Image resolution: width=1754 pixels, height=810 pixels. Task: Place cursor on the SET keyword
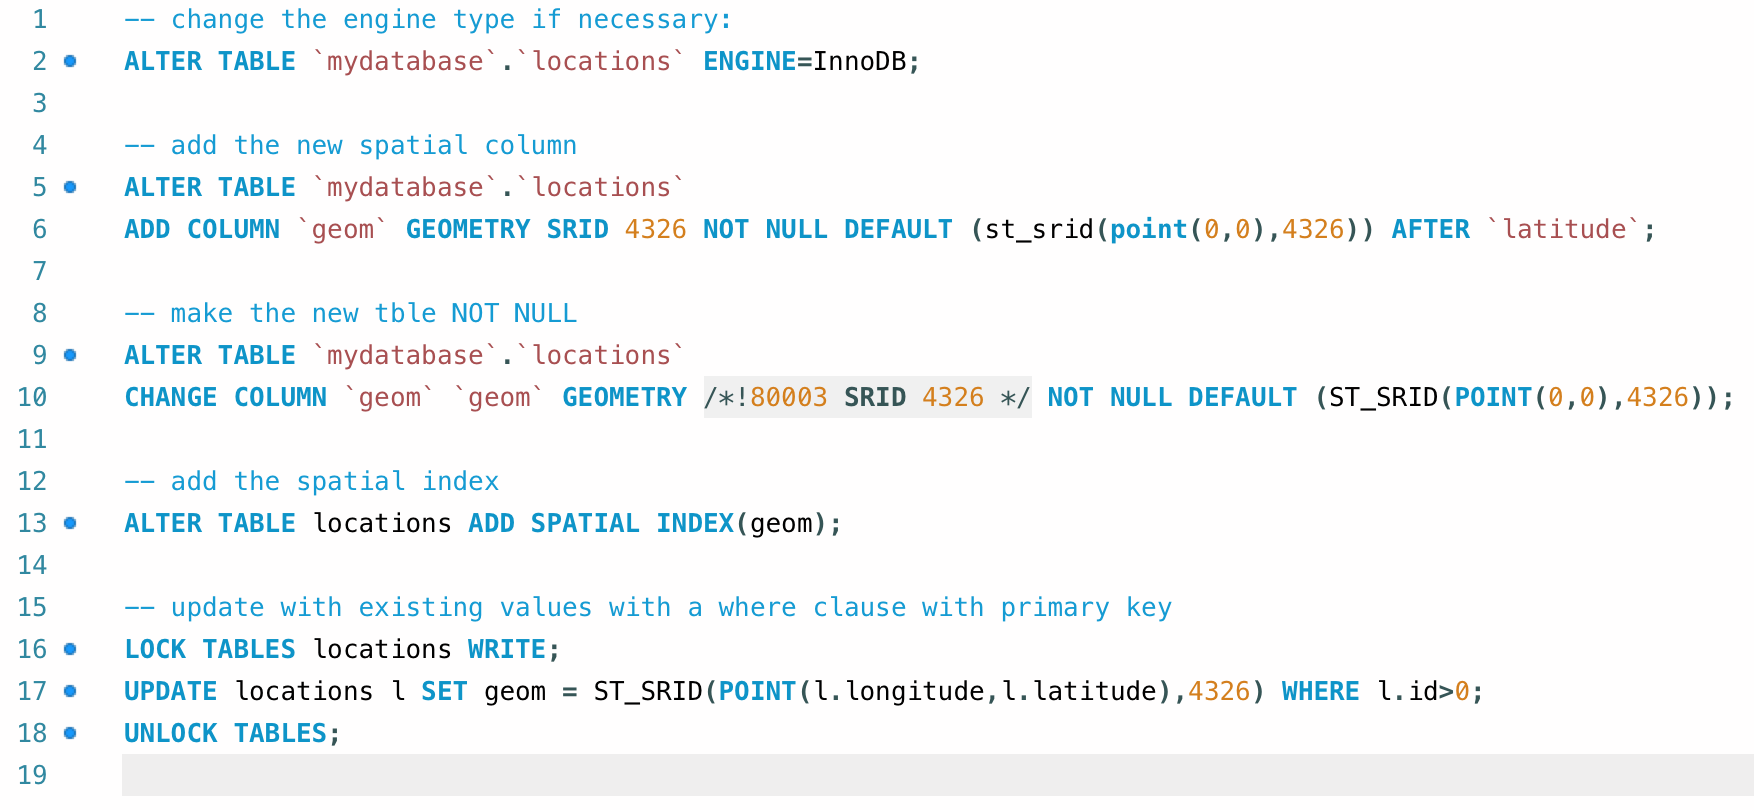444,691
